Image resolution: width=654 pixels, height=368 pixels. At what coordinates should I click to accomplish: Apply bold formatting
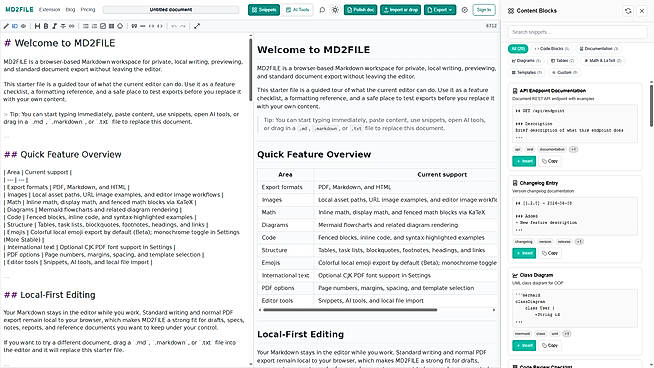(46, 26)
